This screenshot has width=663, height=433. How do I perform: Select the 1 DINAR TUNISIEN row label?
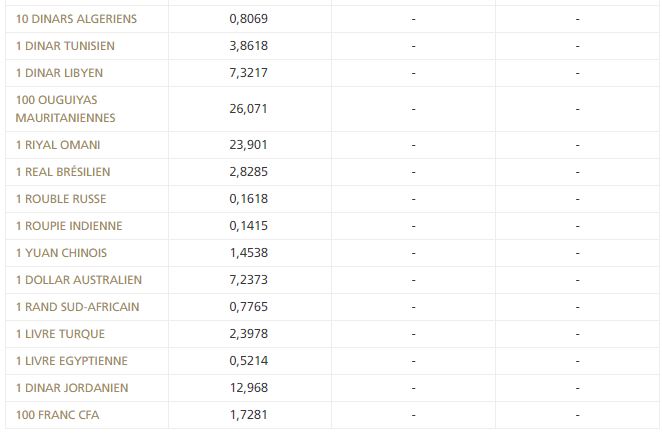click(x=65, y=46)
